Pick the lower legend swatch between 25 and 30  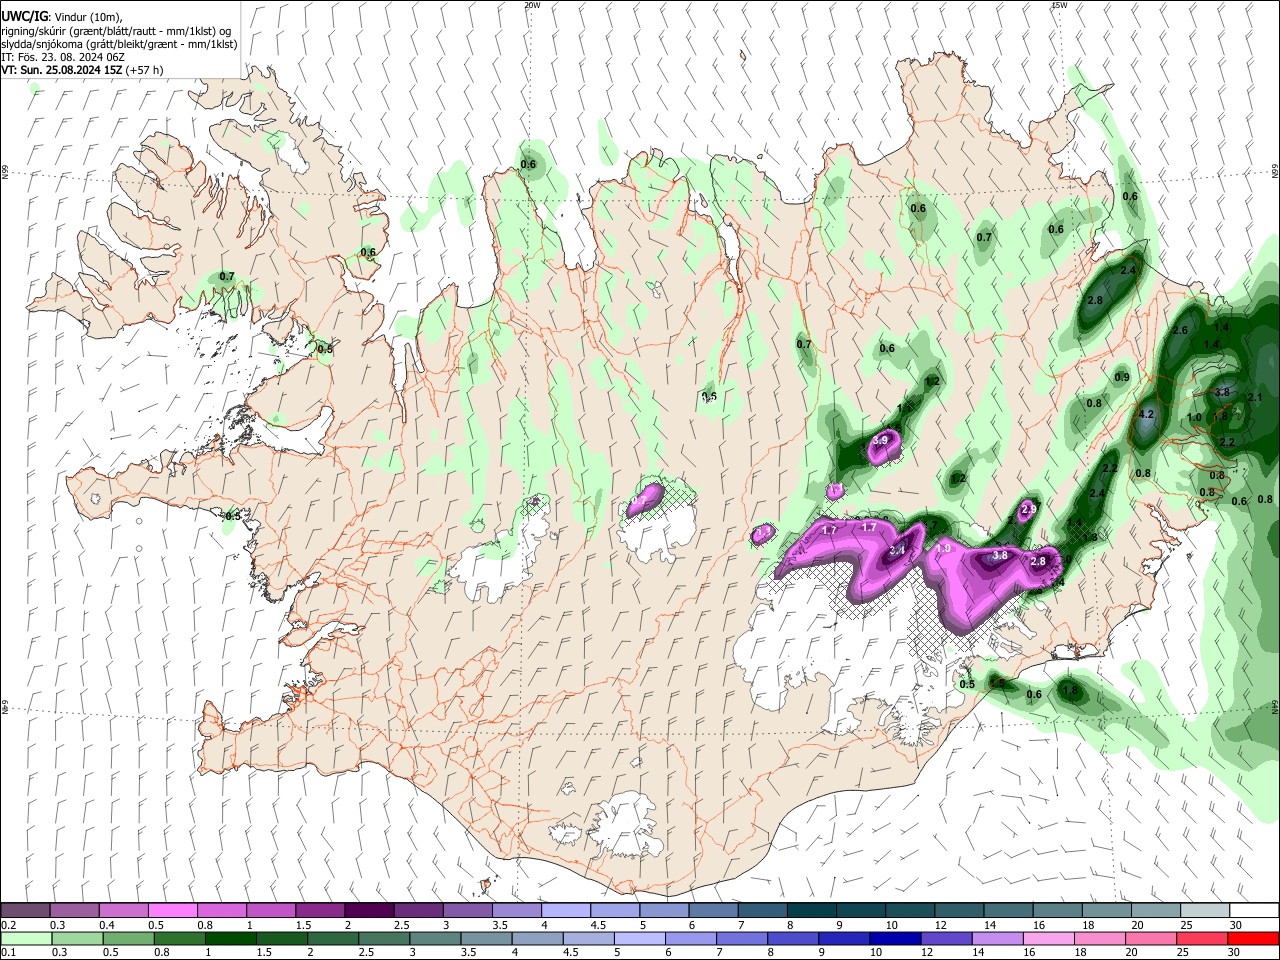1203,938
